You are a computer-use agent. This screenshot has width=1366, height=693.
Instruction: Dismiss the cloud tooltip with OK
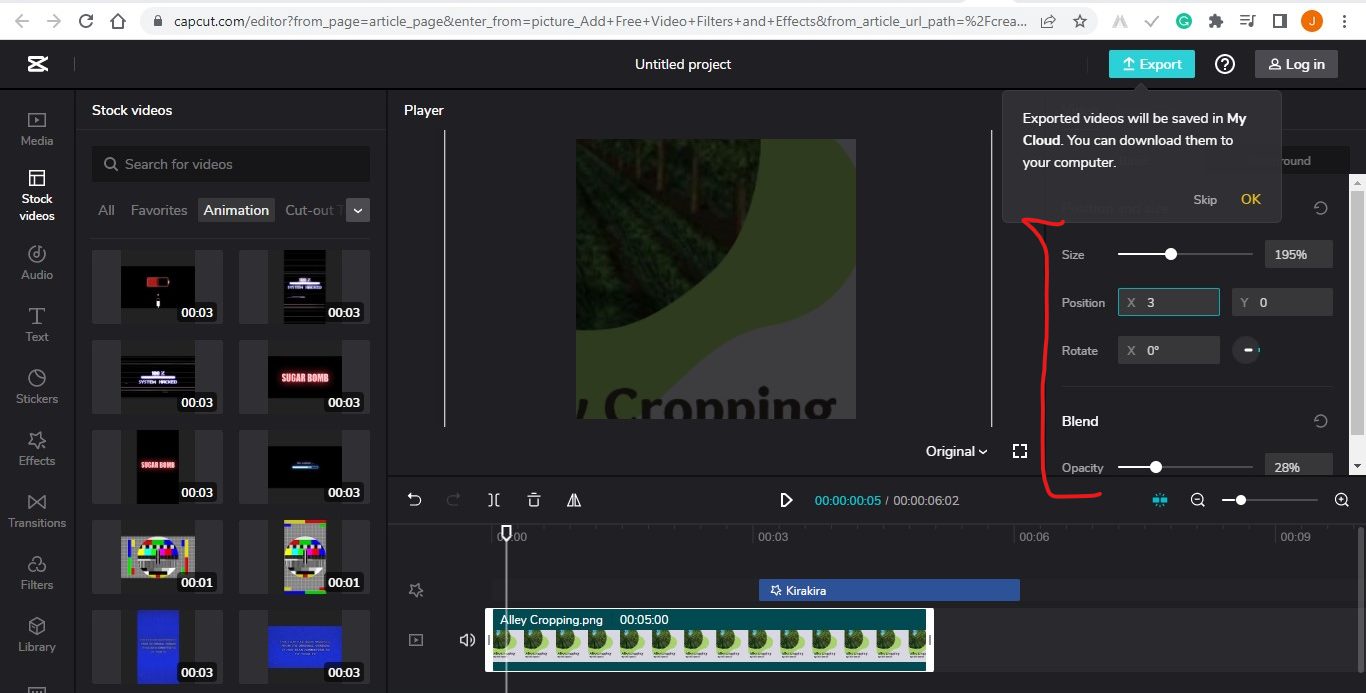coord(1250,199)
